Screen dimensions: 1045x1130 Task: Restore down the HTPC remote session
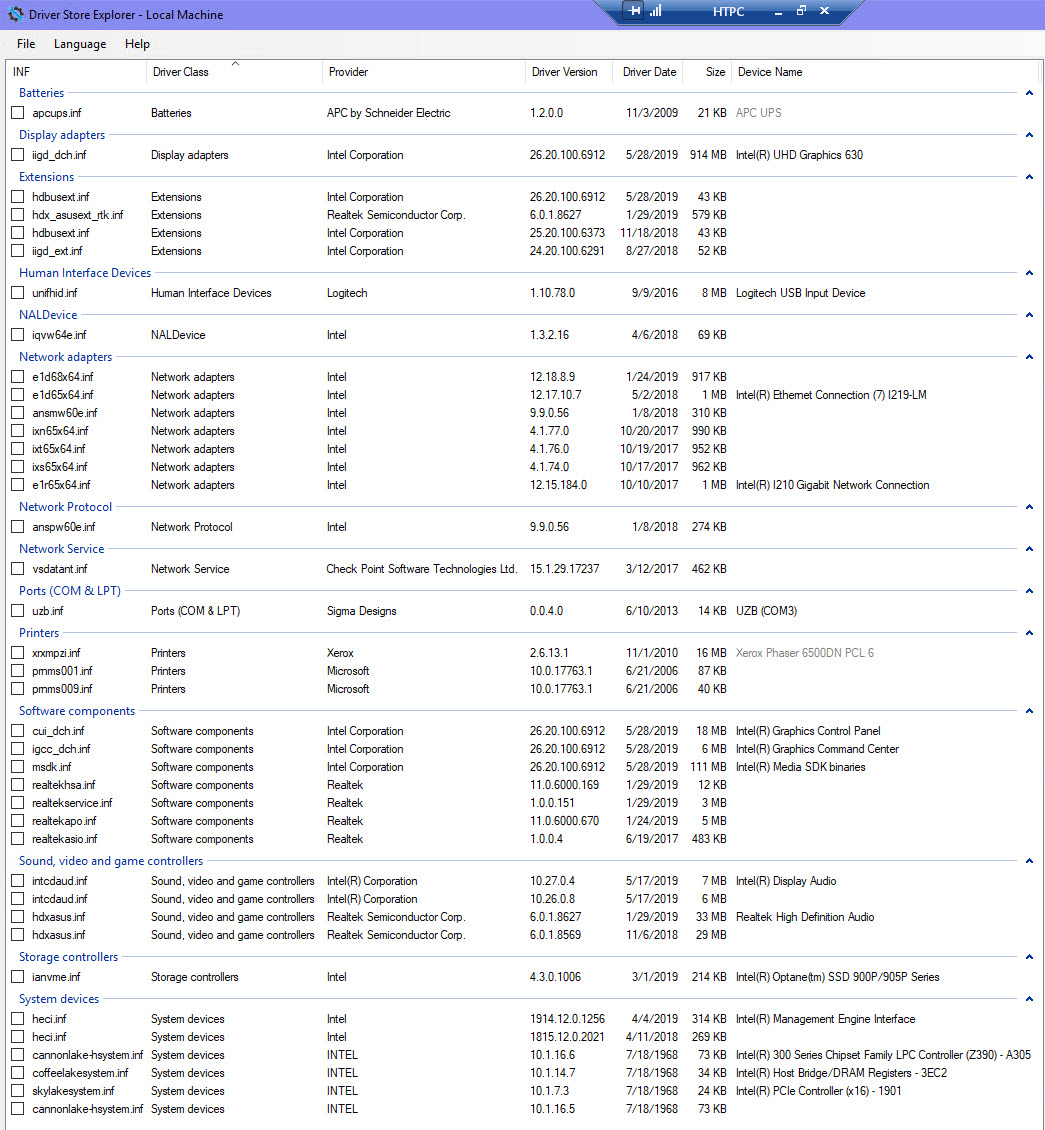801,11
